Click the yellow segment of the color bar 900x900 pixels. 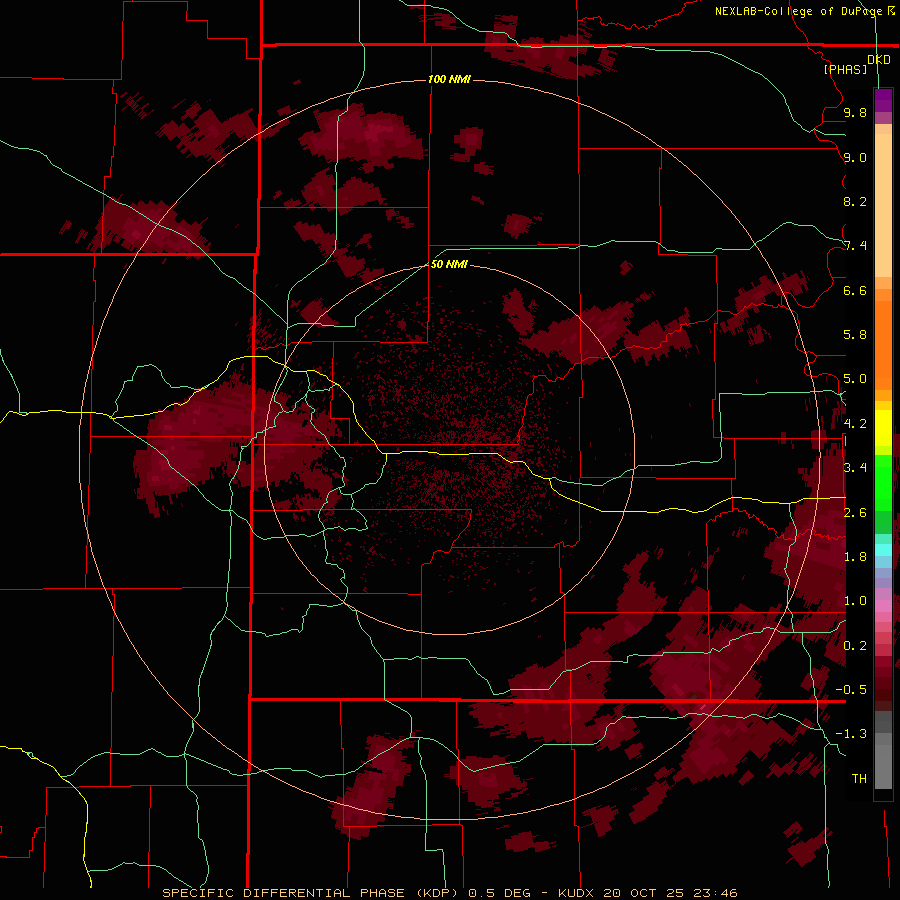coord(883,428)
